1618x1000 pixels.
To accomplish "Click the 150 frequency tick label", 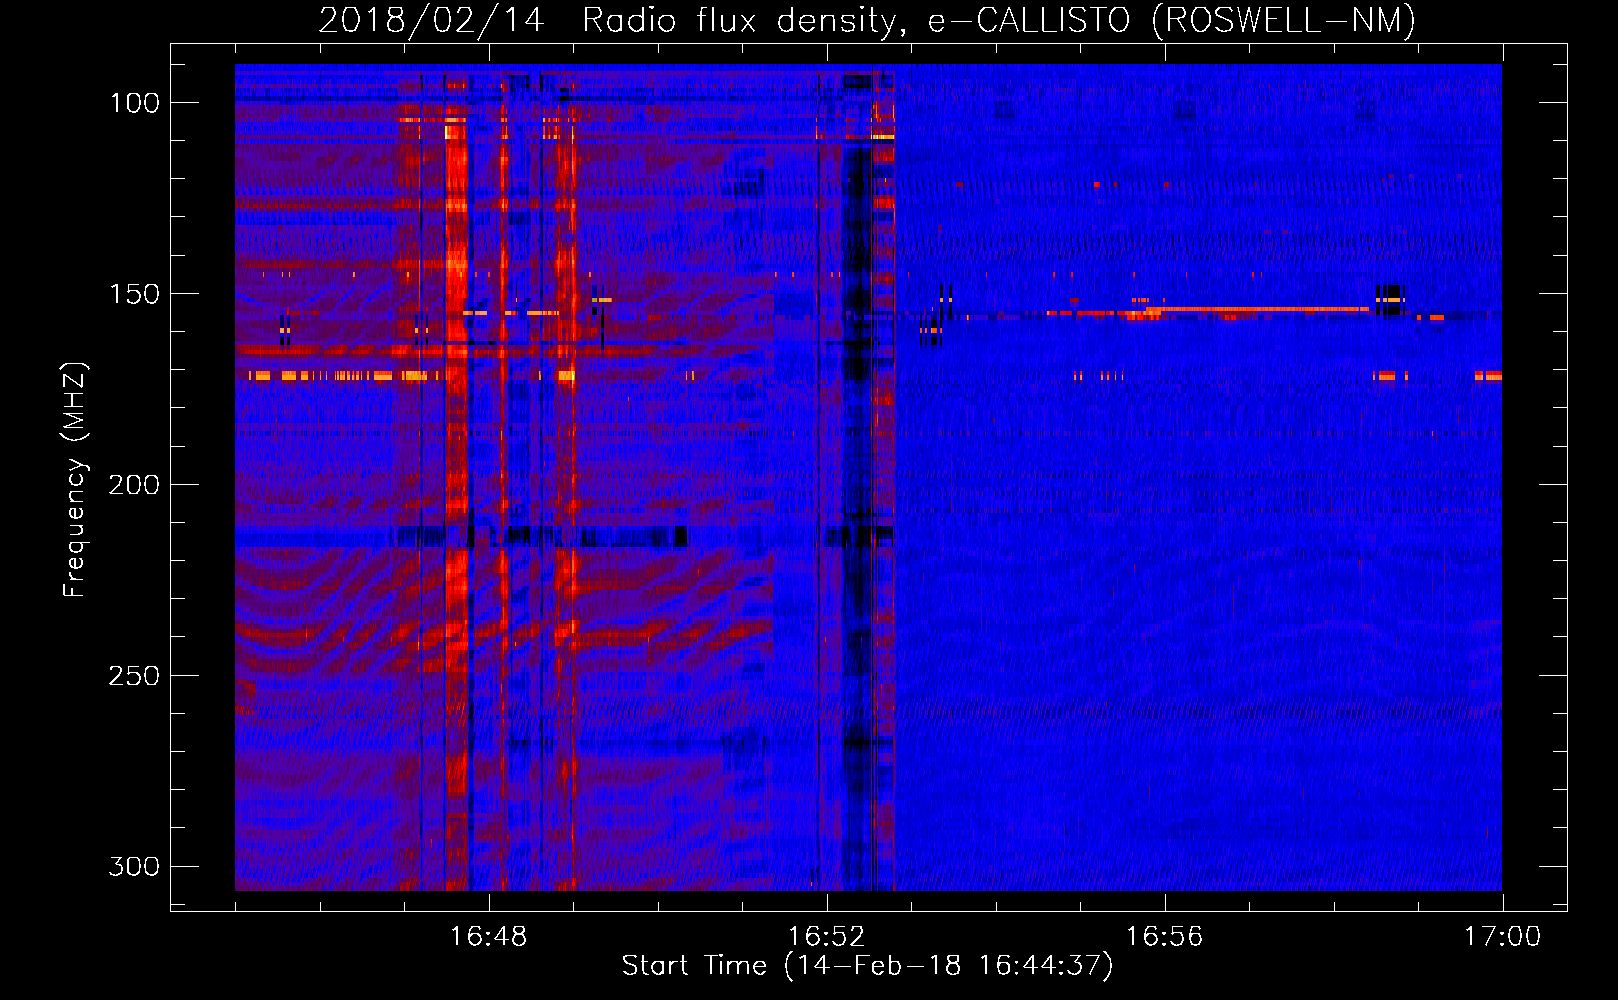I will click(x=134, y=294).
